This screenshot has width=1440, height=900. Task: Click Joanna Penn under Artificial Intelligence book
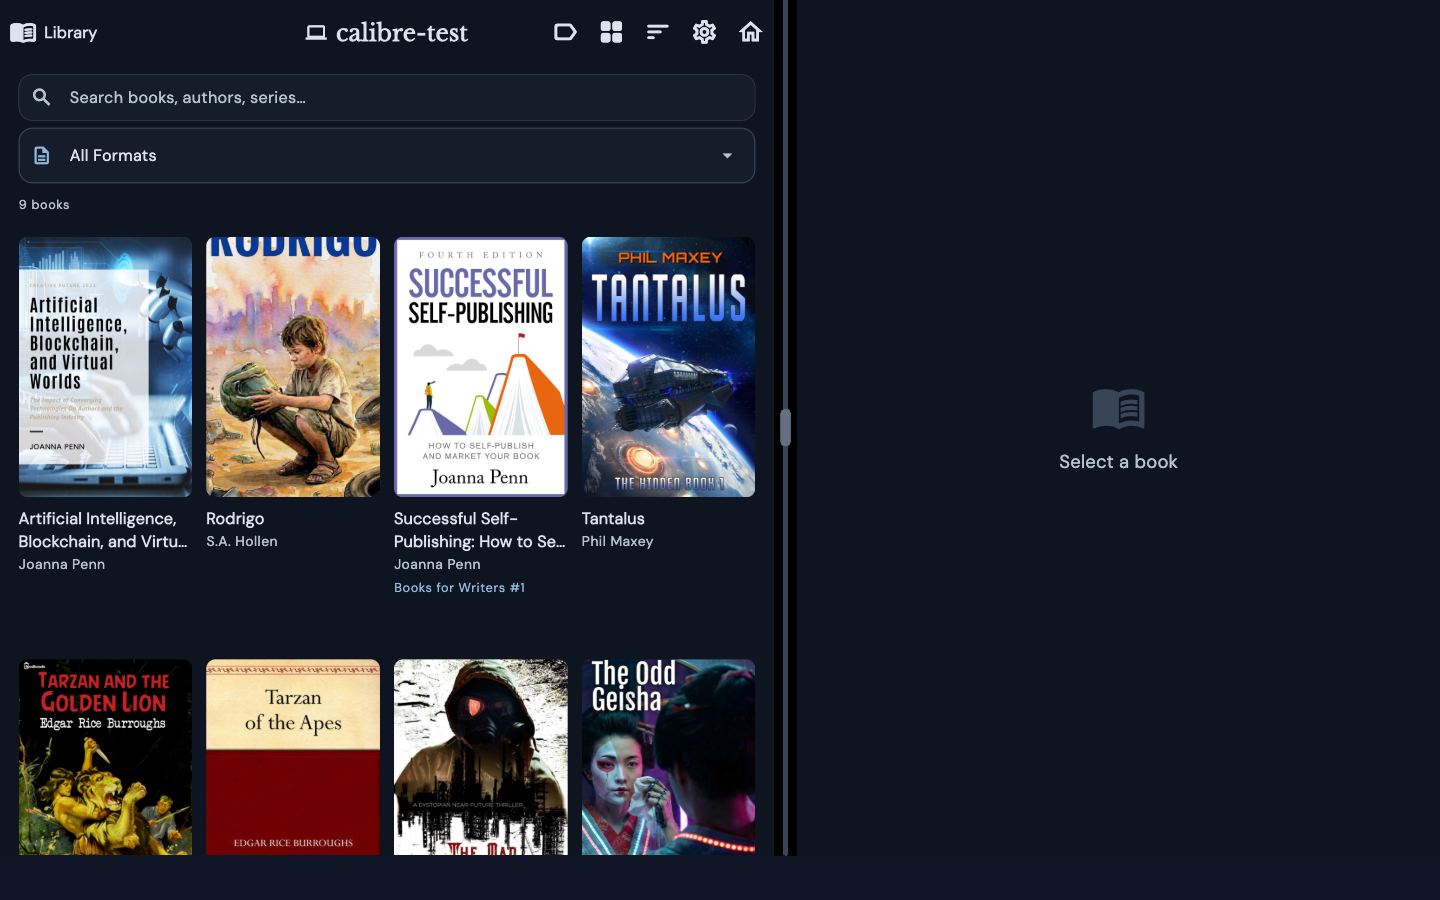62,564
